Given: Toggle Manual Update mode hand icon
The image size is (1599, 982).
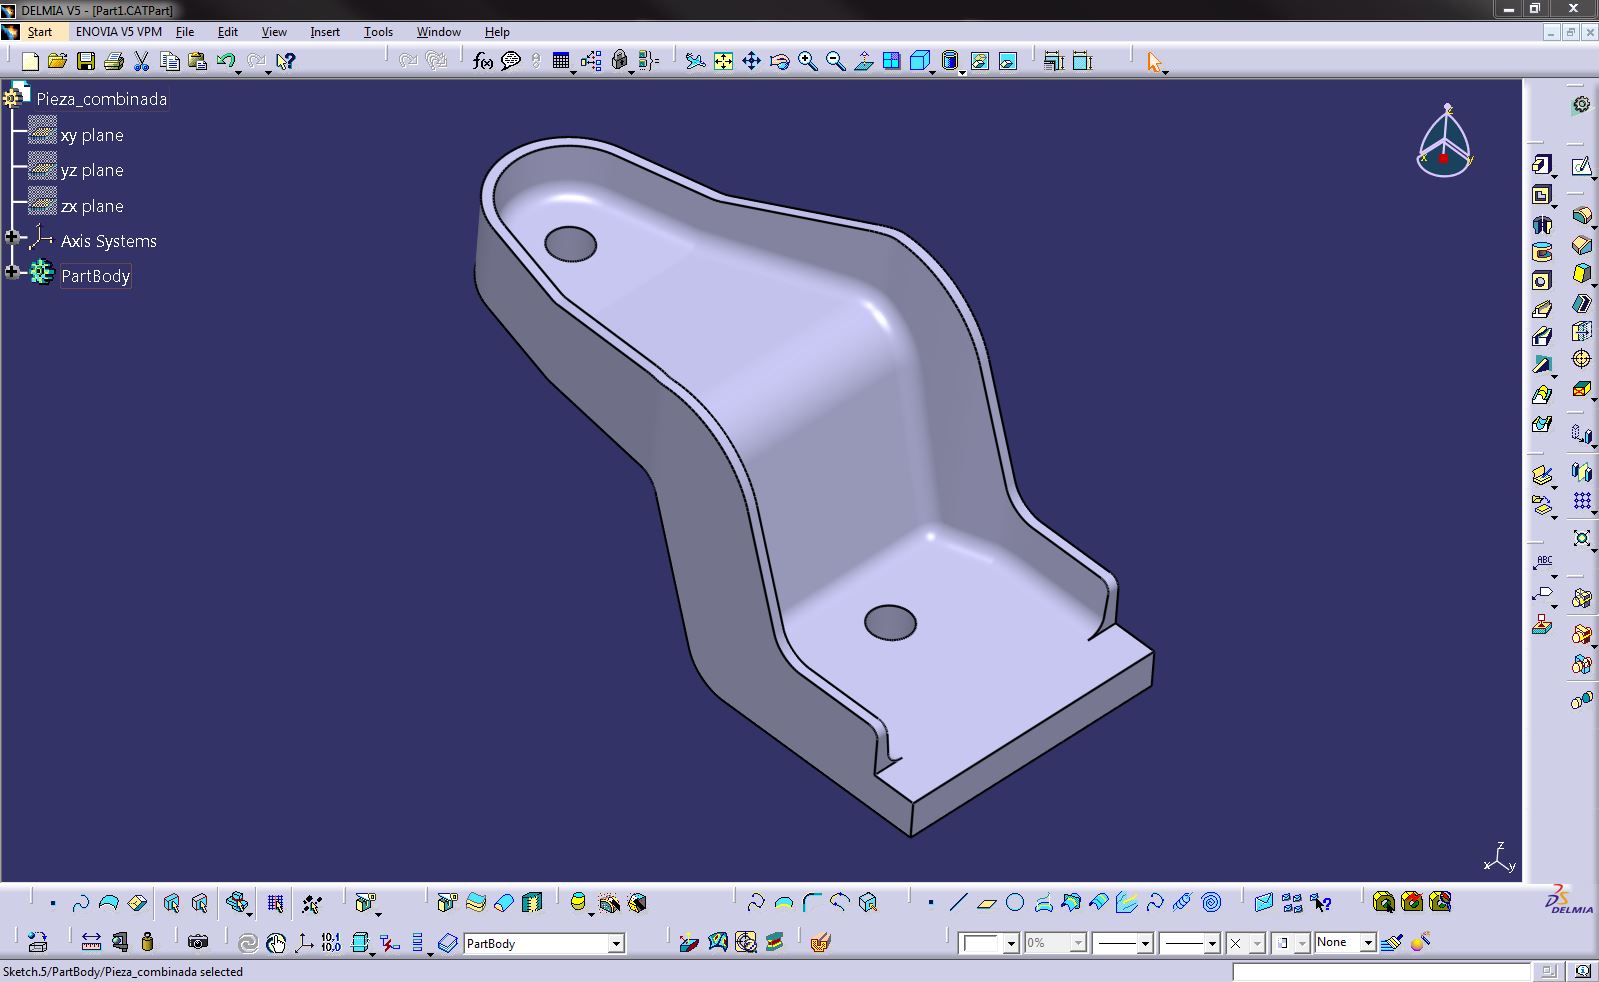Looking at the screenshot, I should (276, 942).
